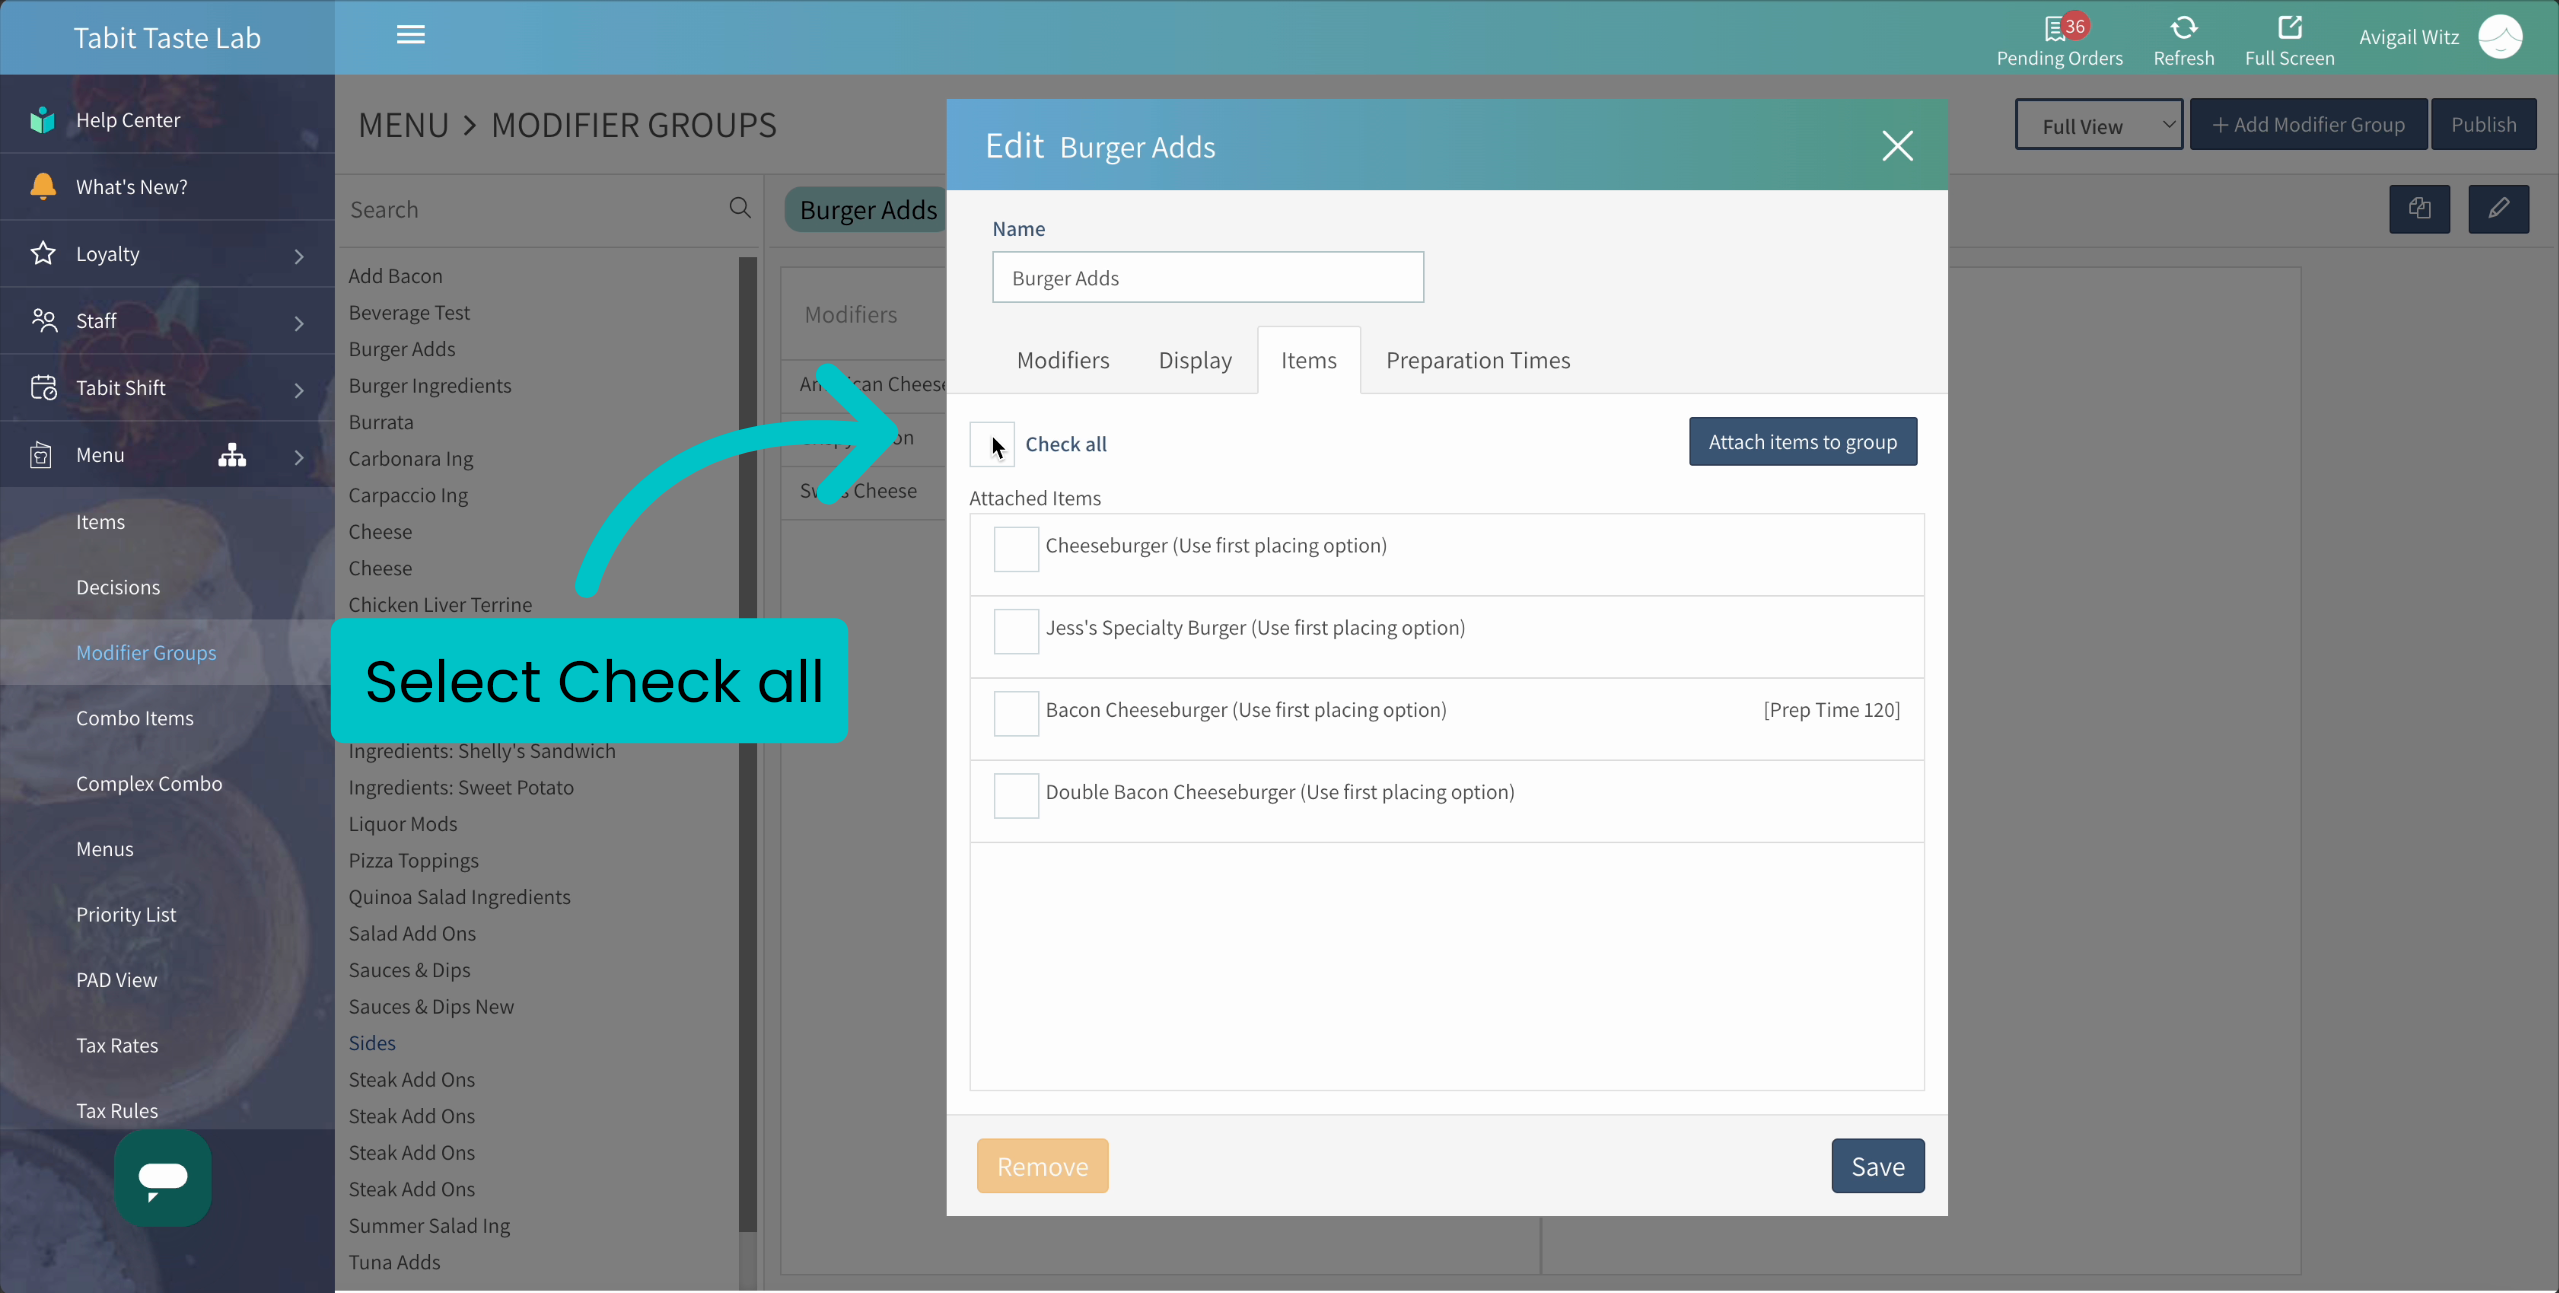Screen dimensions: 2559x1293
Task: Close the Edit Burger Adds dialog
Action: (x=1896, y=146)
